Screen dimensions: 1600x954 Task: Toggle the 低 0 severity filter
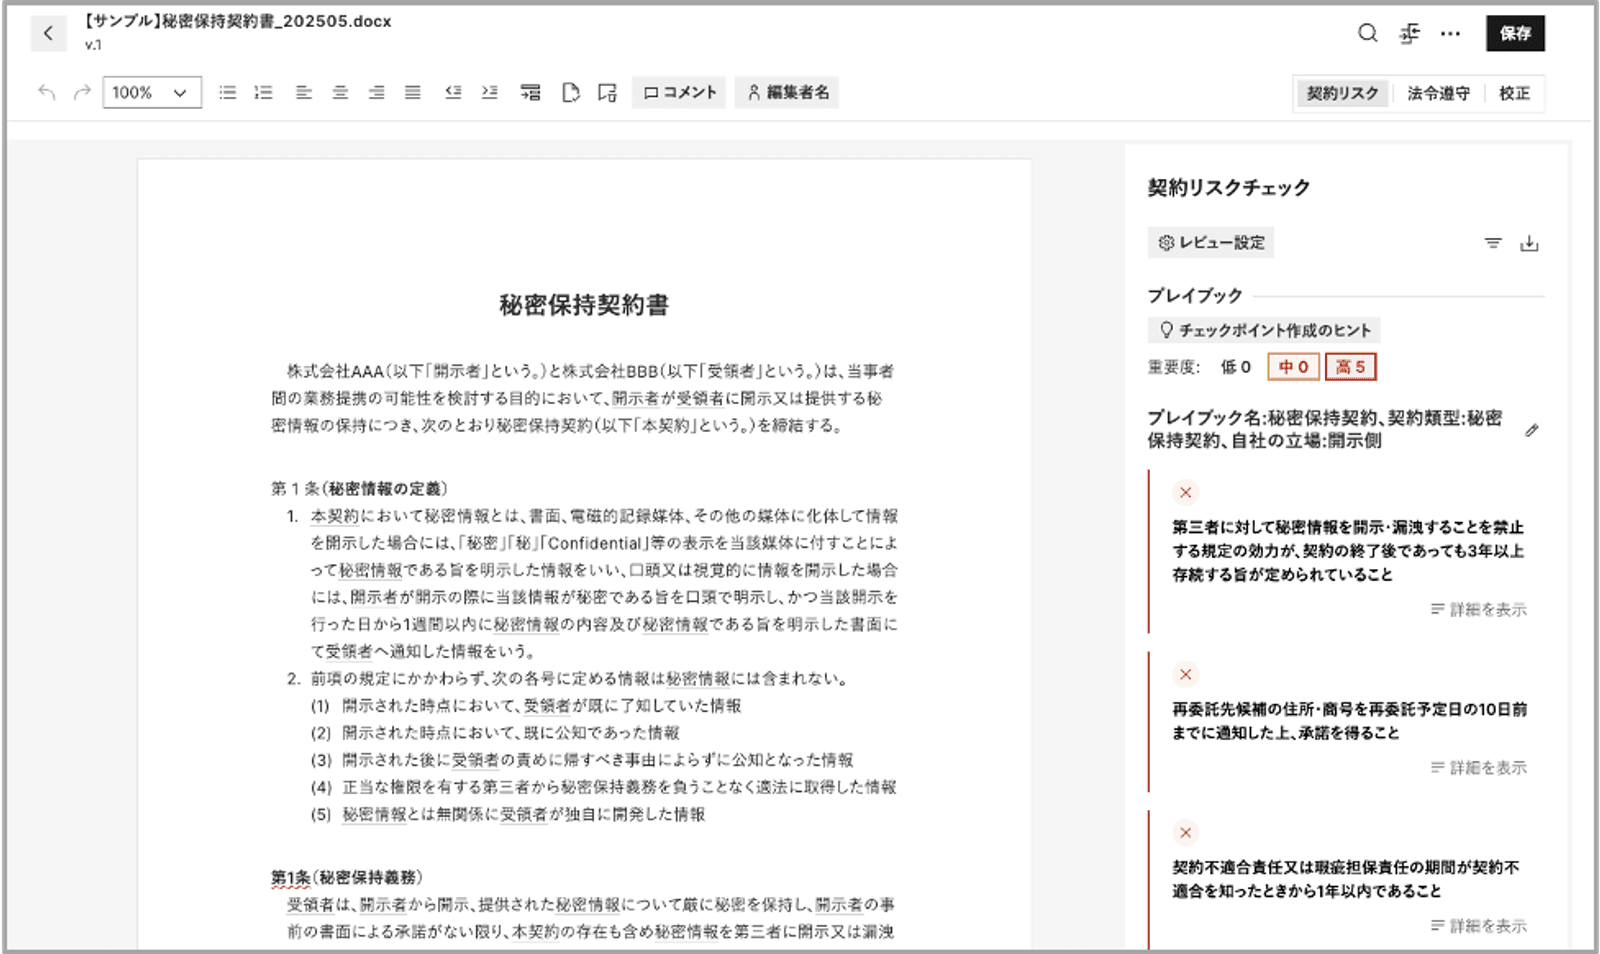coord(1235,367)
